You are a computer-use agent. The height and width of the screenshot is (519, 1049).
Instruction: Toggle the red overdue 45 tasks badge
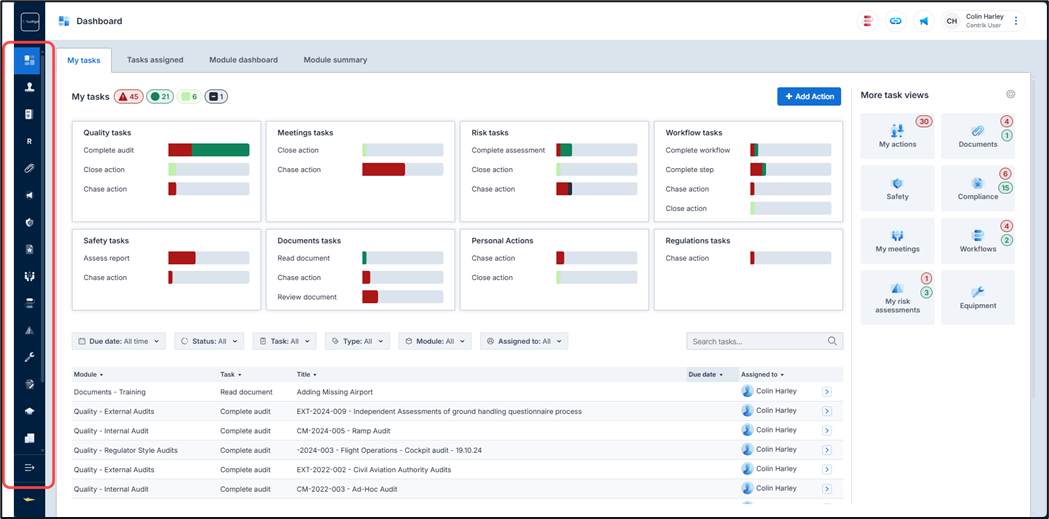tap(128, 97)
